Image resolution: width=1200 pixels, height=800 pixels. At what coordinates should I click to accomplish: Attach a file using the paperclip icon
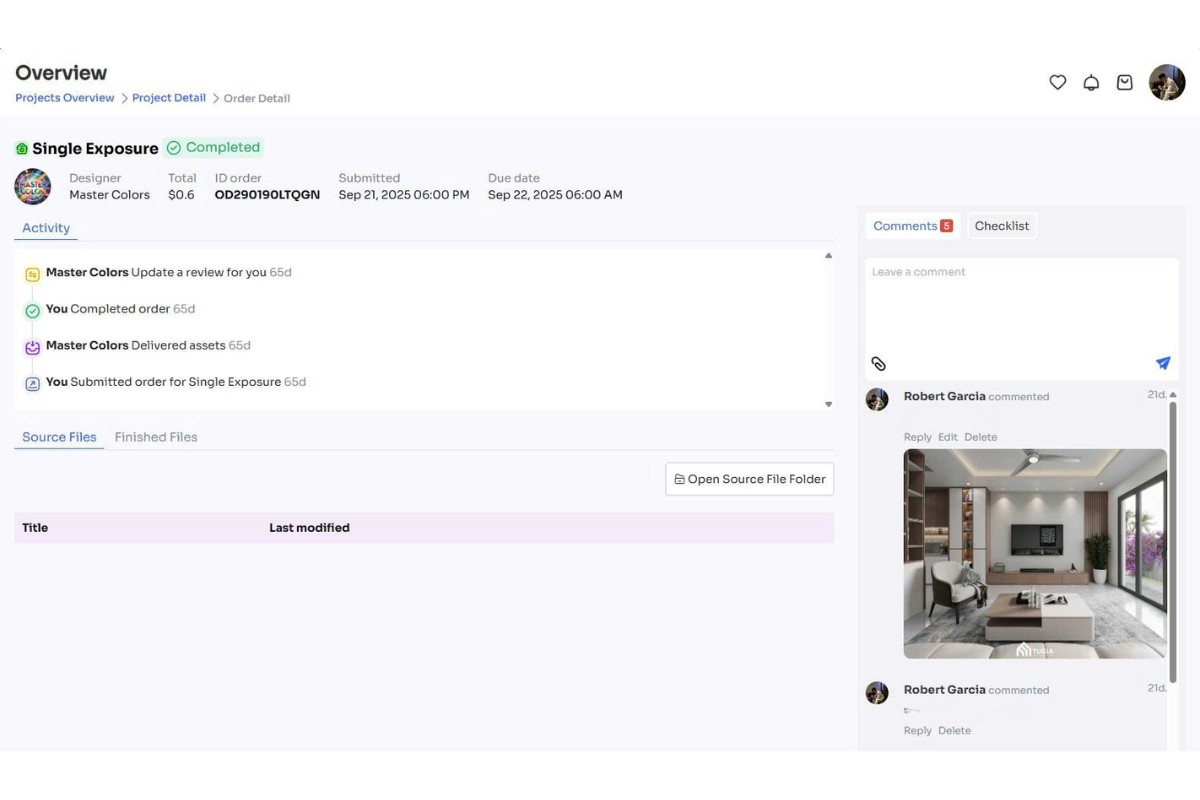pos(879,363)
